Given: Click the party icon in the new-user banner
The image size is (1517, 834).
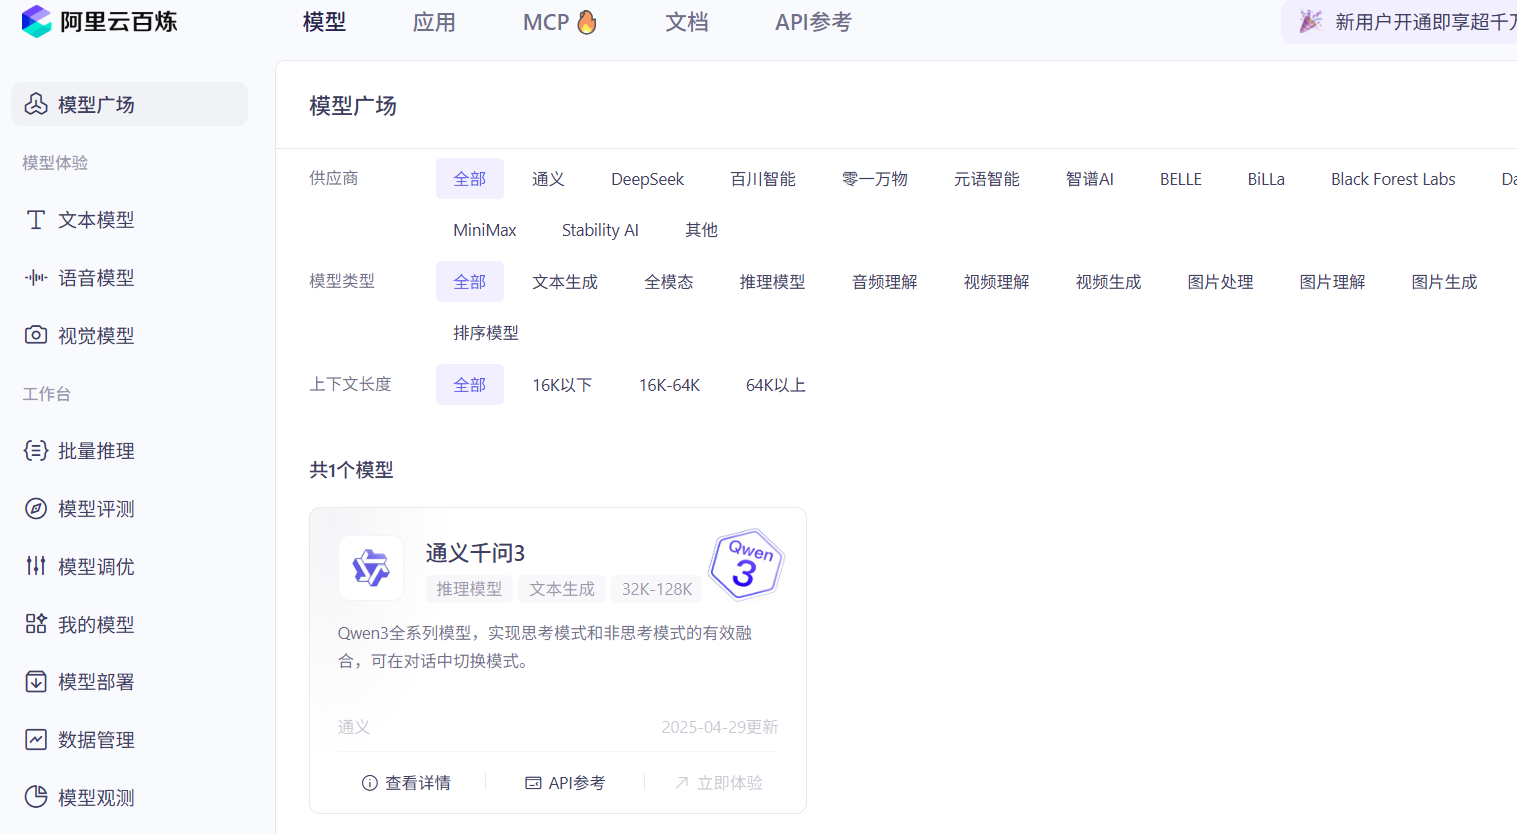Looking at the screenshot, I should coord(1310,21).
